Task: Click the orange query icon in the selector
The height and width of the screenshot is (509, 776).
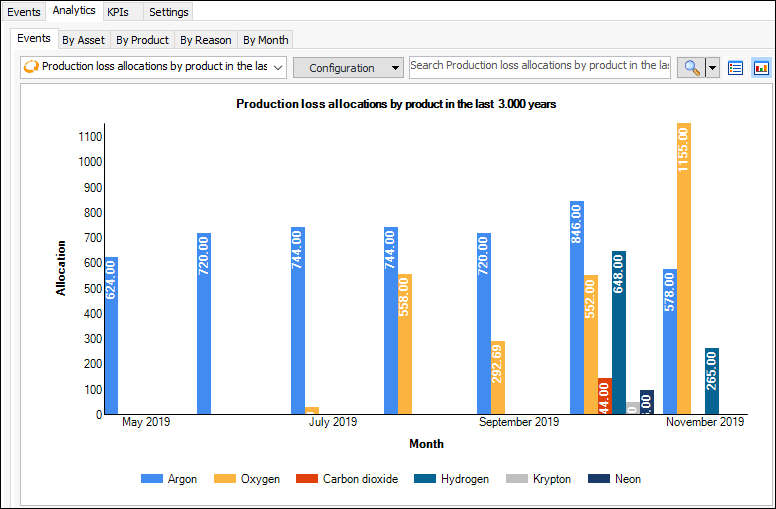Action: 31,68
